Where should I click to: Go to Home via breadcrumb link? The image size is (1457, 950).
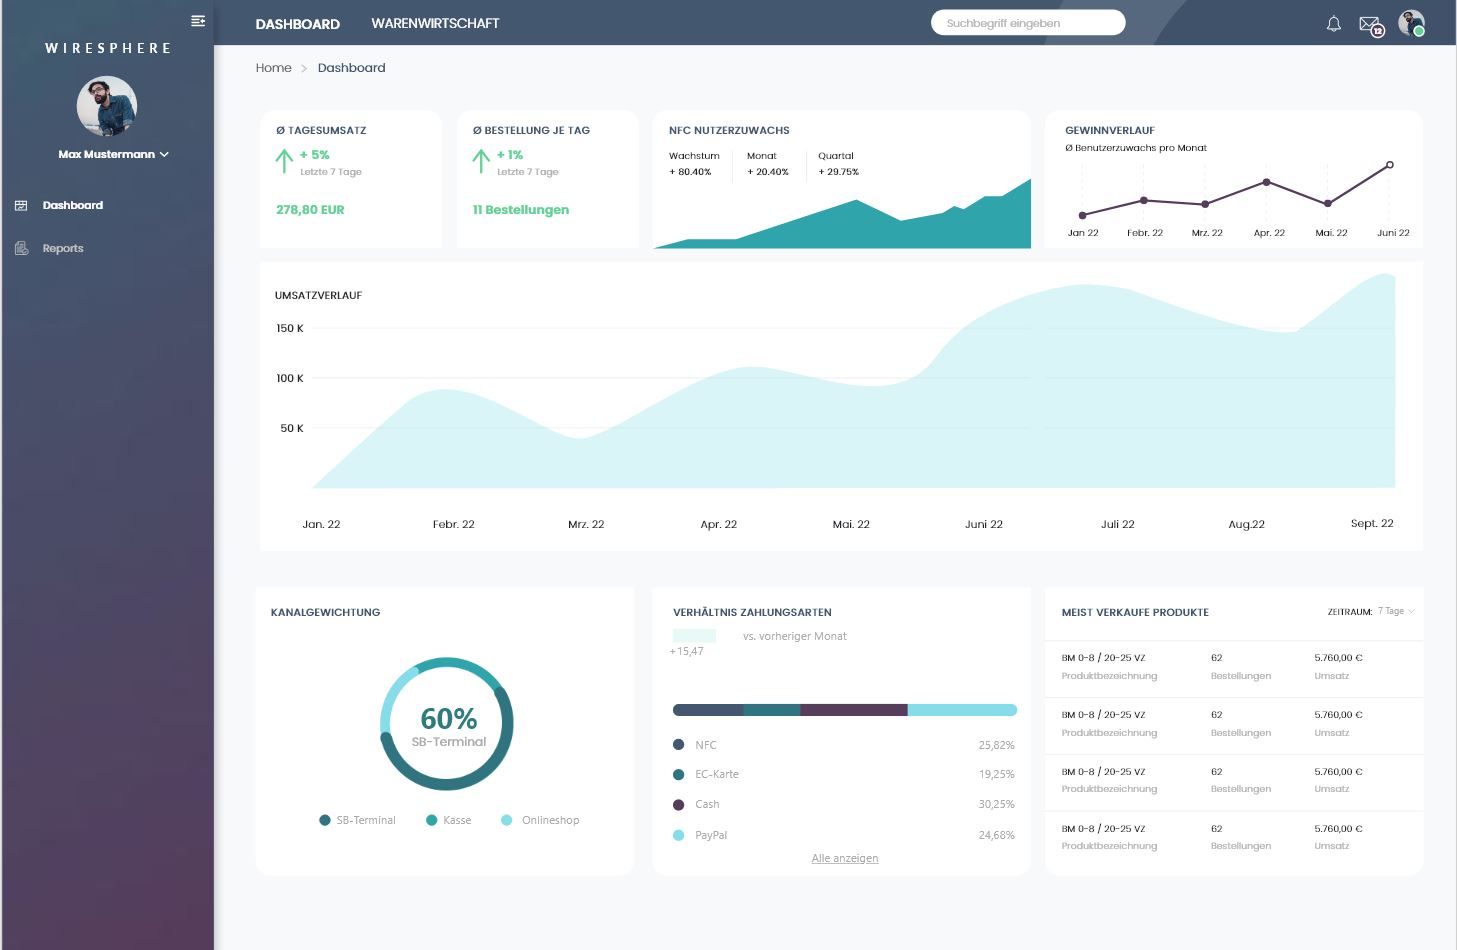coord(273,68)
